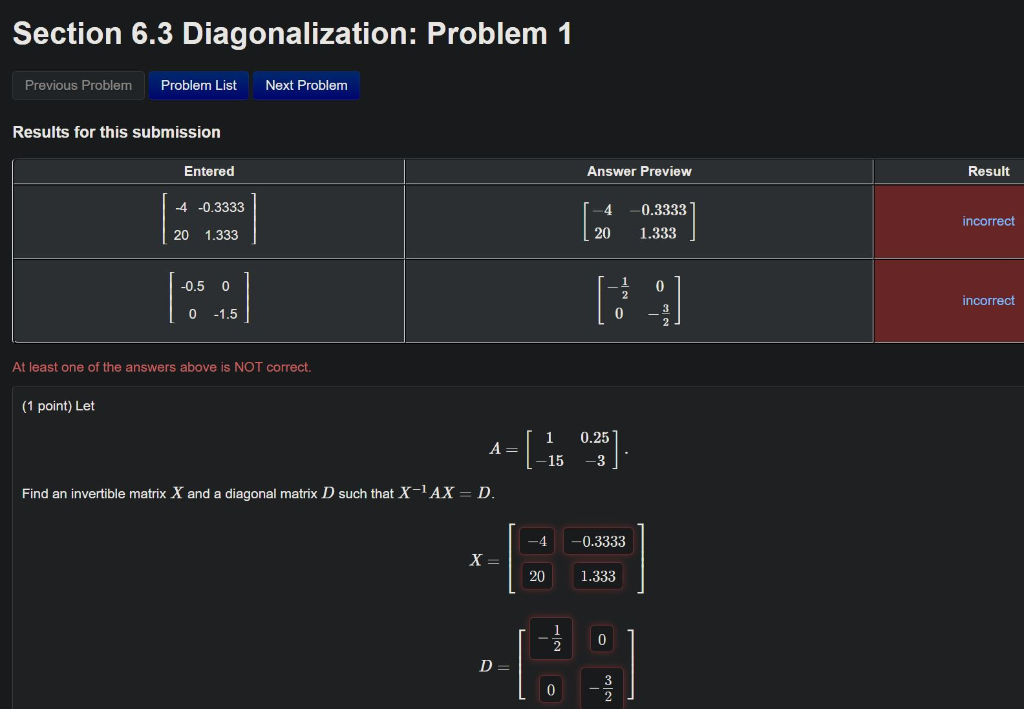The width and height of the screenshot is (1024, 709).
Task: Select the Entered column header
Action: [x=207, y=170]
